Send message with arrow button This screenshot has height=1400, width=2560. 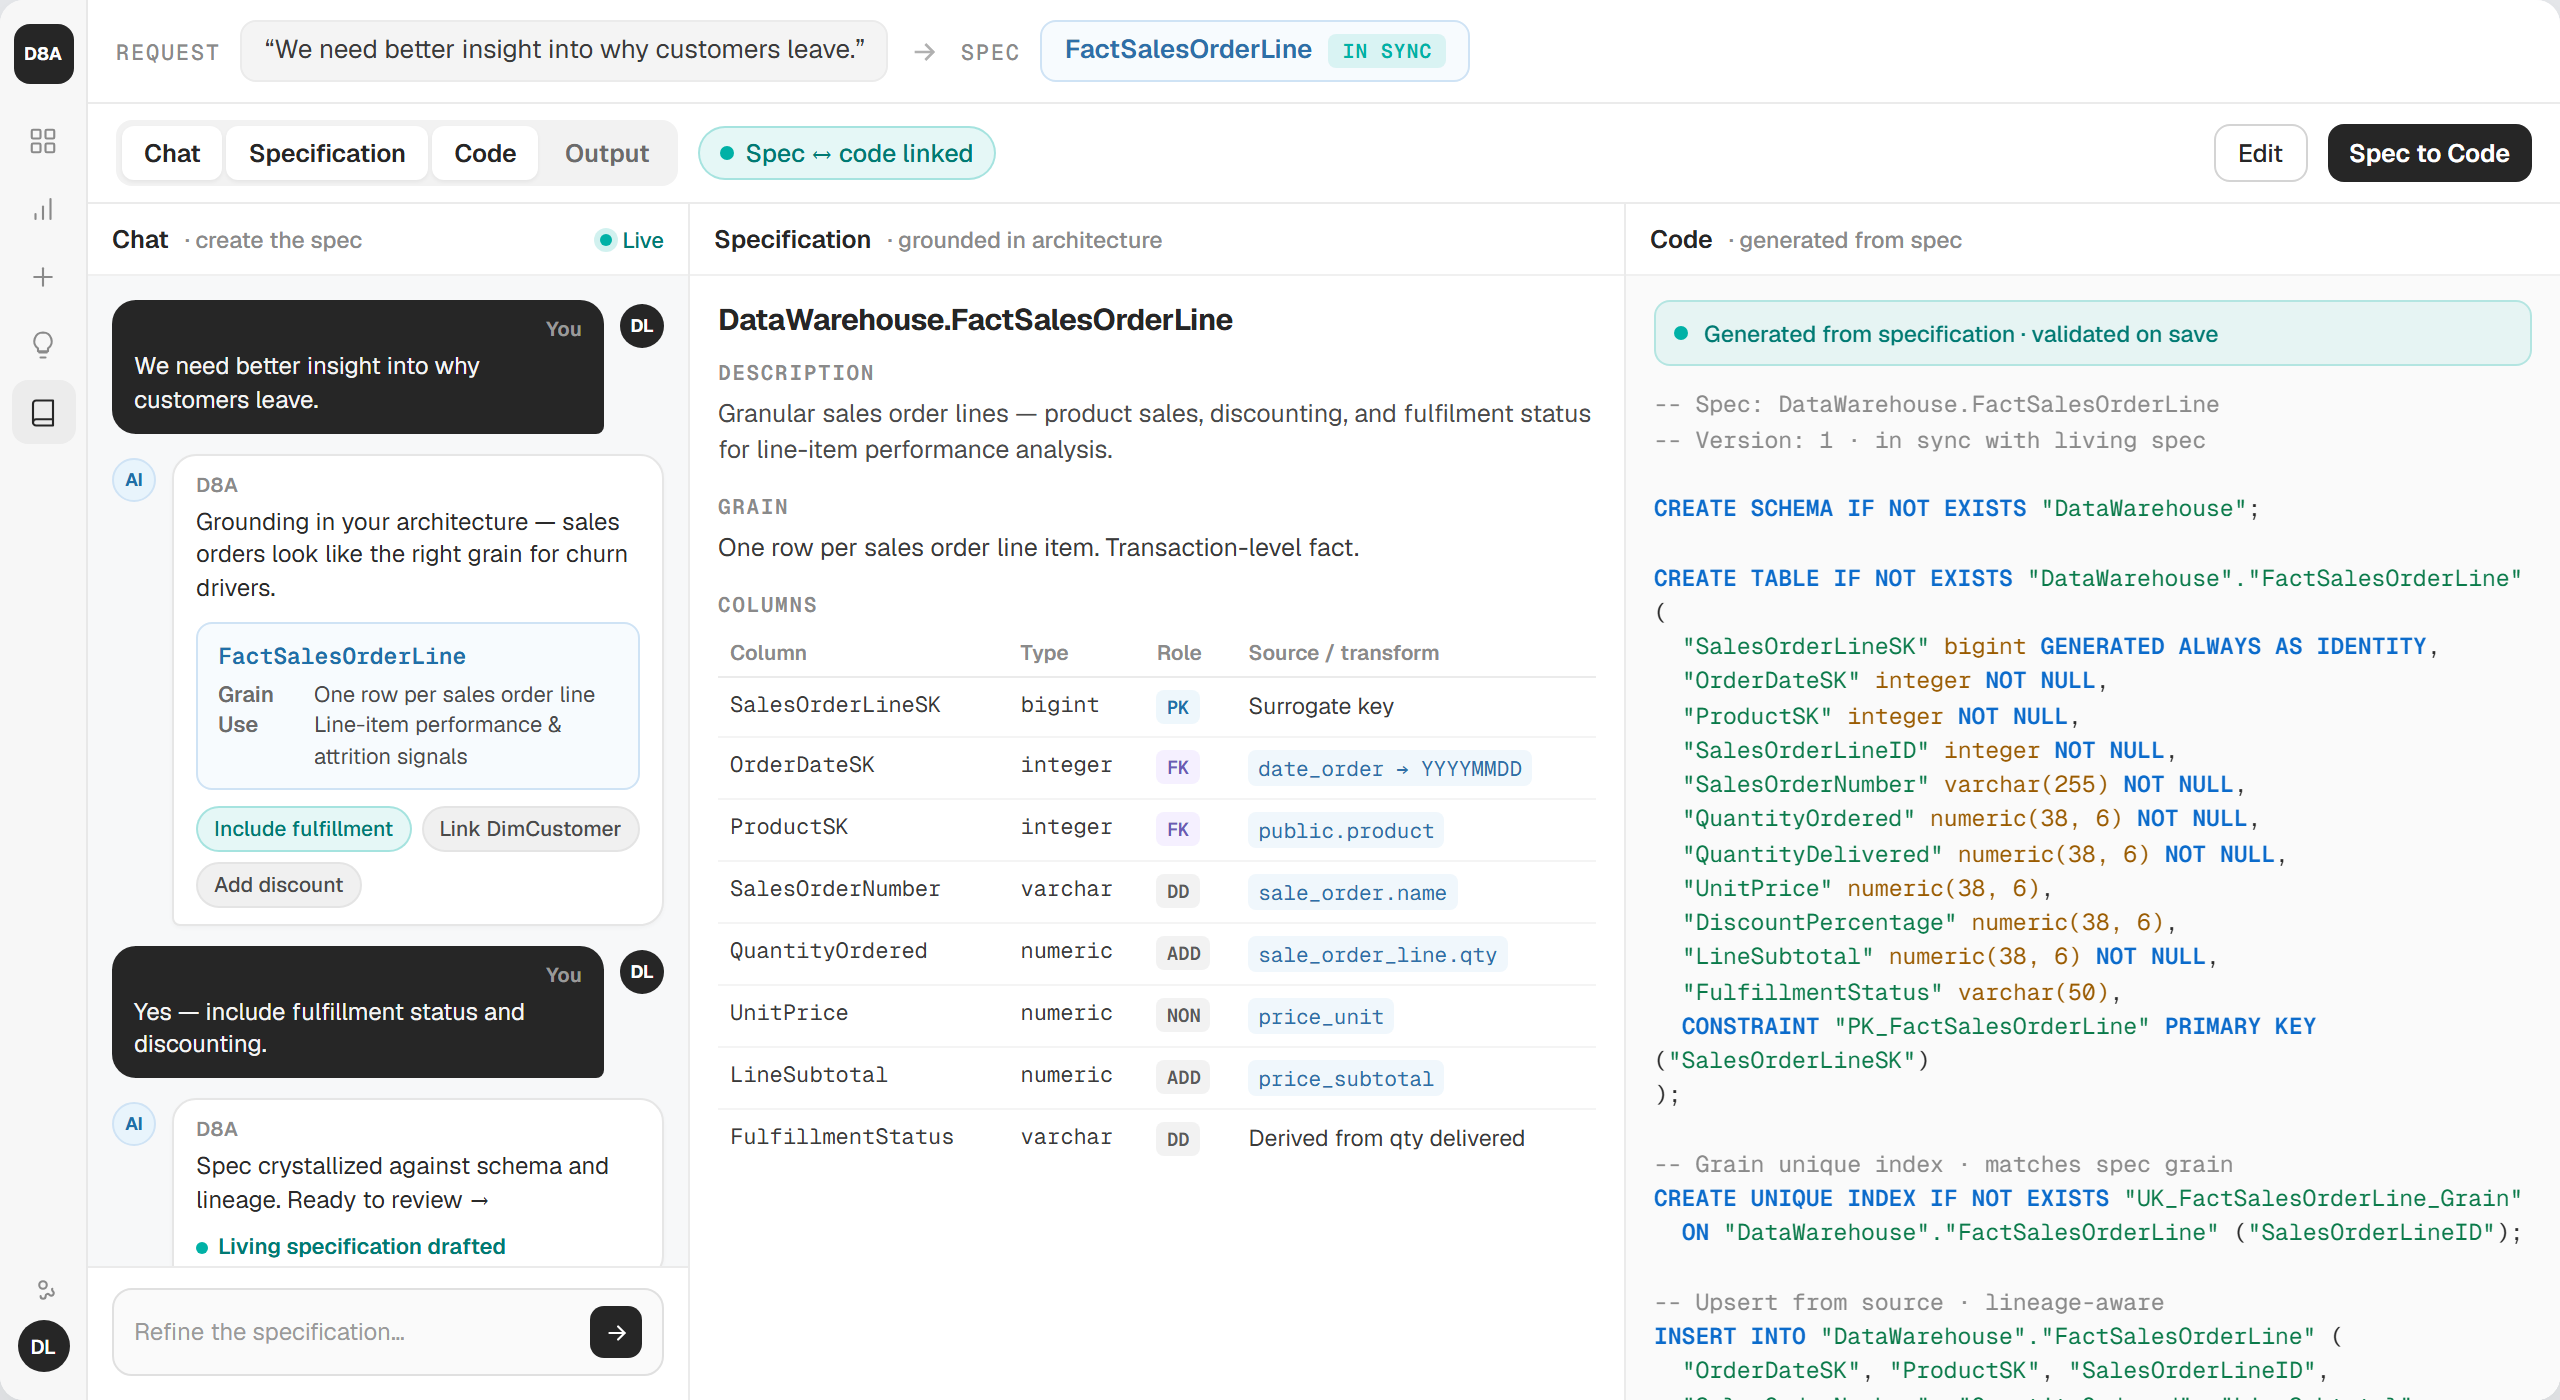(616, 1332)
